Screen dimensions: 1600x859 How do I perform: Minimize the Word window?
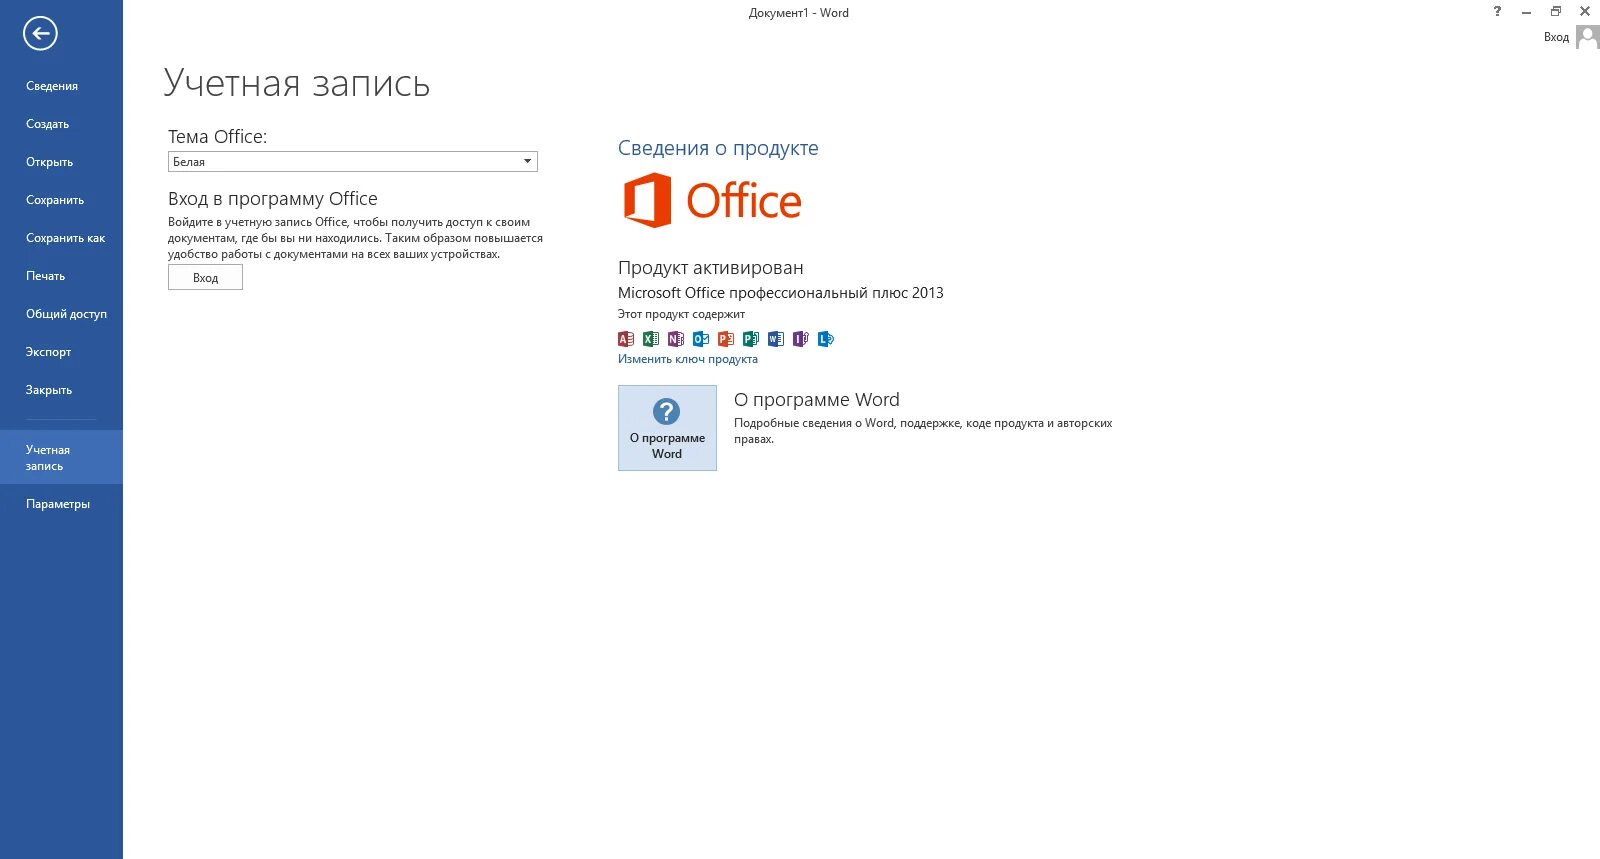1526,12
